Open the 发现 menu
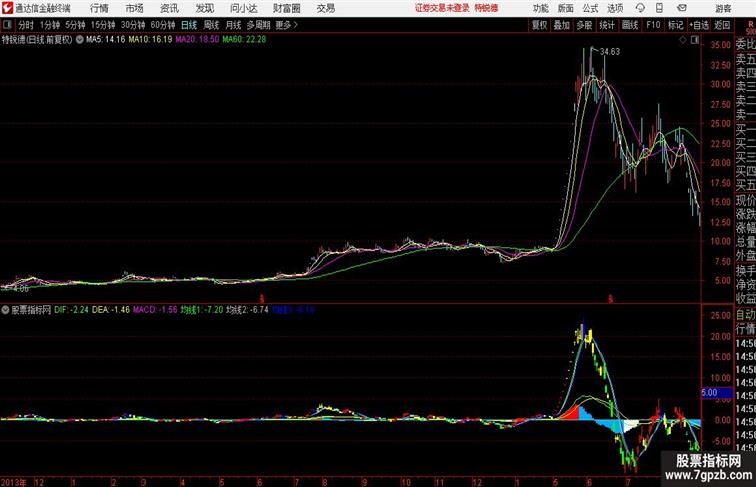 (x=204, y=8)
